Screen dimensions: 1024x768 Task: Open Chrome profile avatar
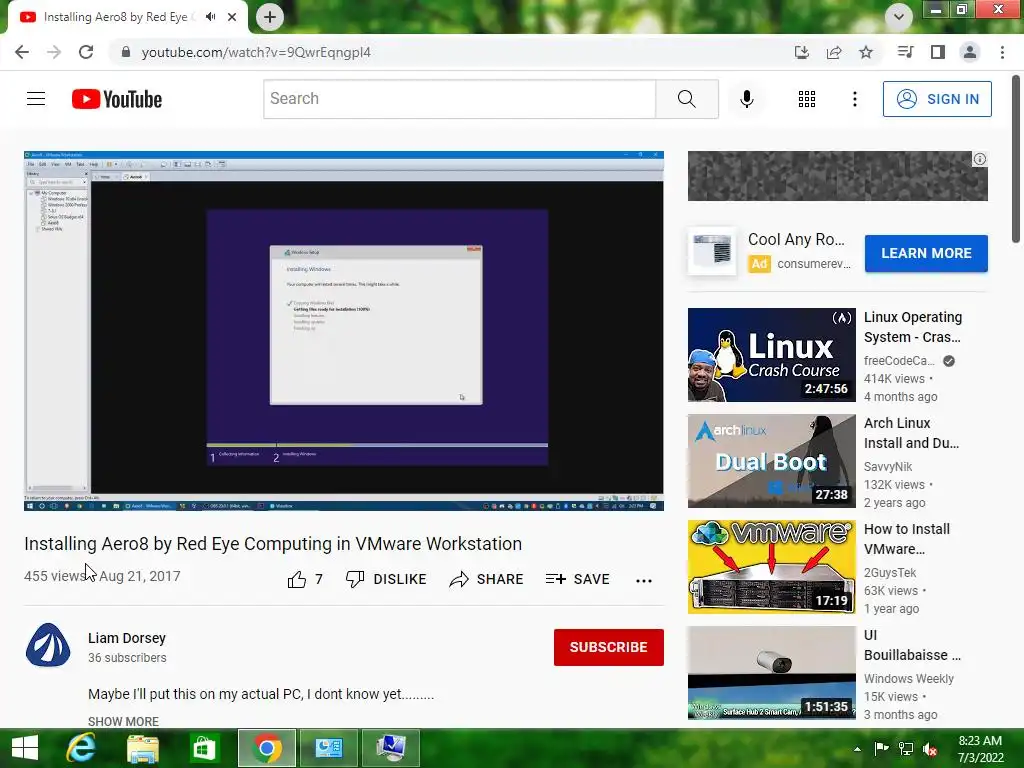tap(970, 52)
